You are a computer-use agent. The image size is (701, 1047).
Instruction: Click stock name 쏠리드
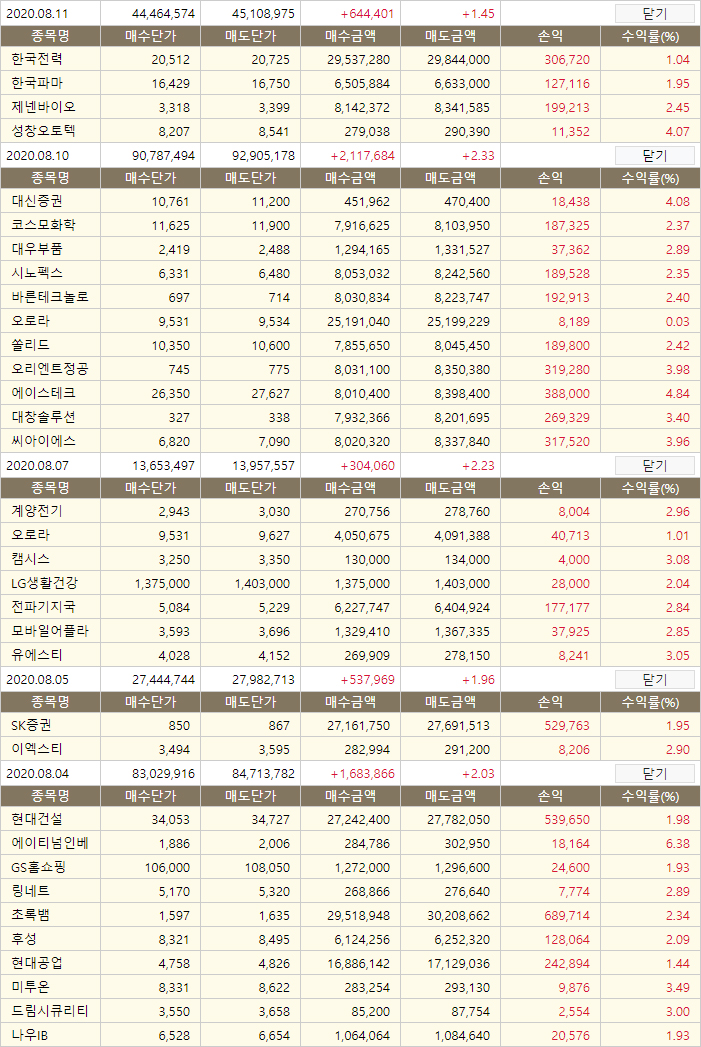(31, 346)
